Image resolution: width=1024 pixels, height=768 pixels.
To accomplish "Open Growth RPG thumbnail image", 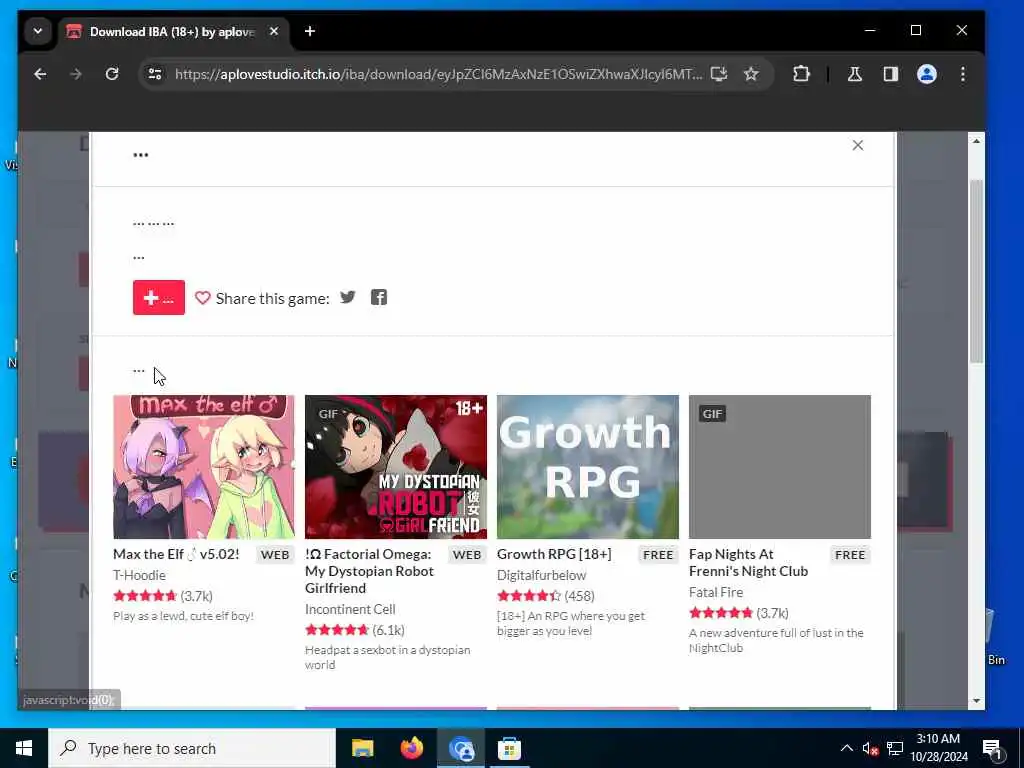I will pos(588,467).
